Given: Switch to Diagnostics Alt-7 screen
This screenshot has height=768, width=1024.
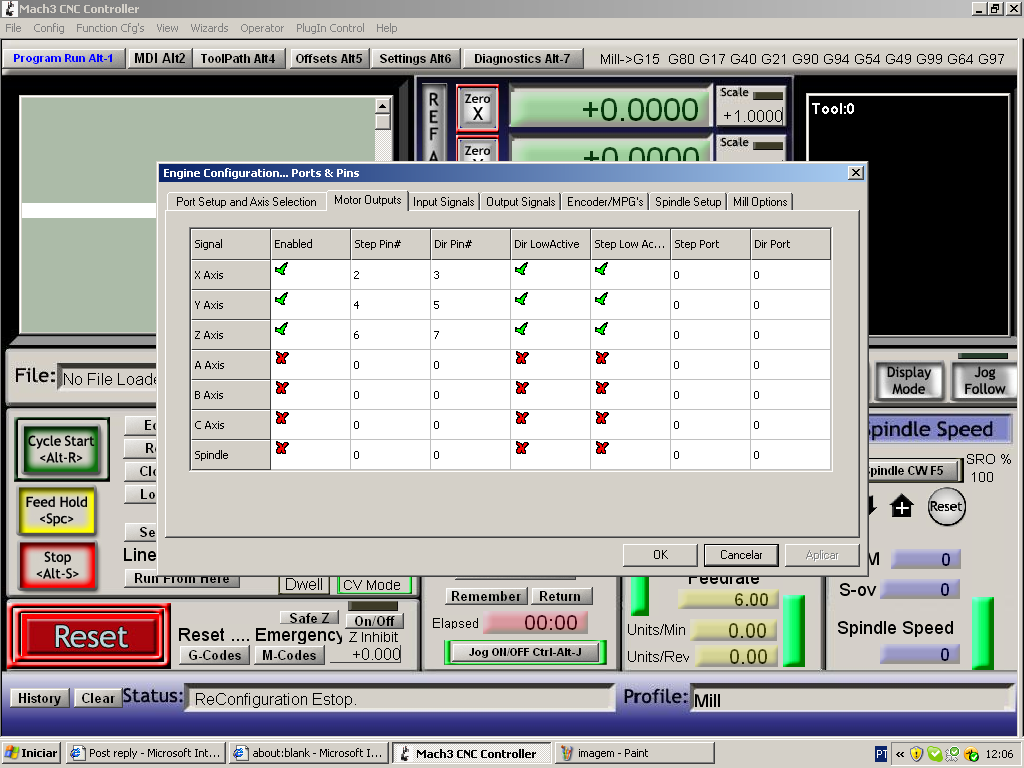Looking at the screenshot, I should (522, 58).
